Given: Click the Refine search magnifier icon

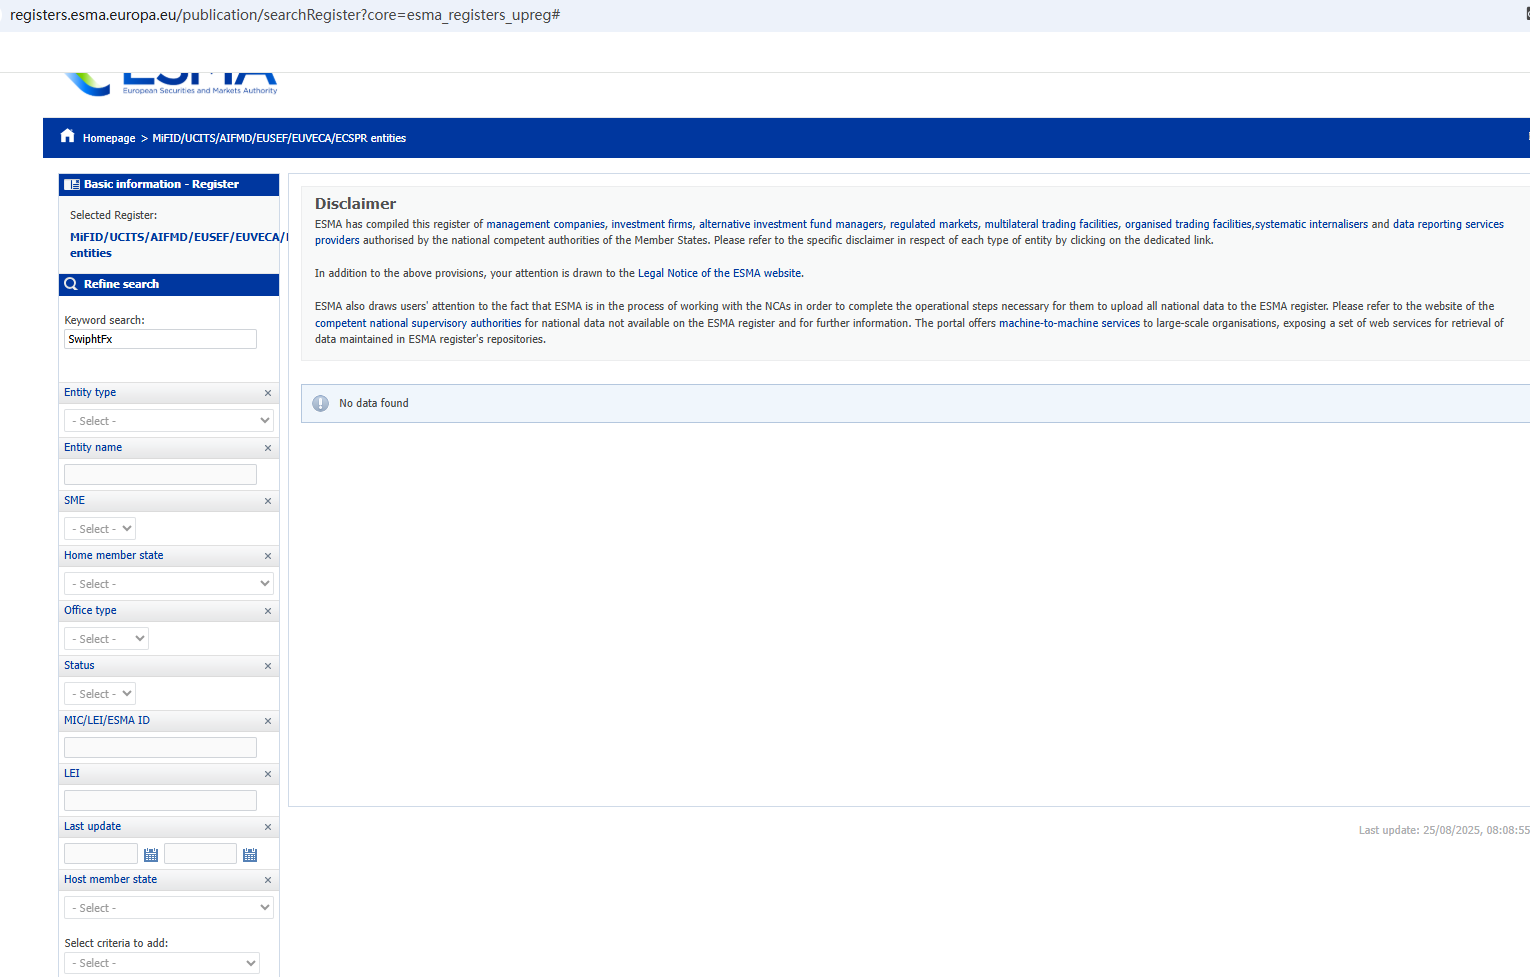Looking at the screenshot, I should [71, 284].
